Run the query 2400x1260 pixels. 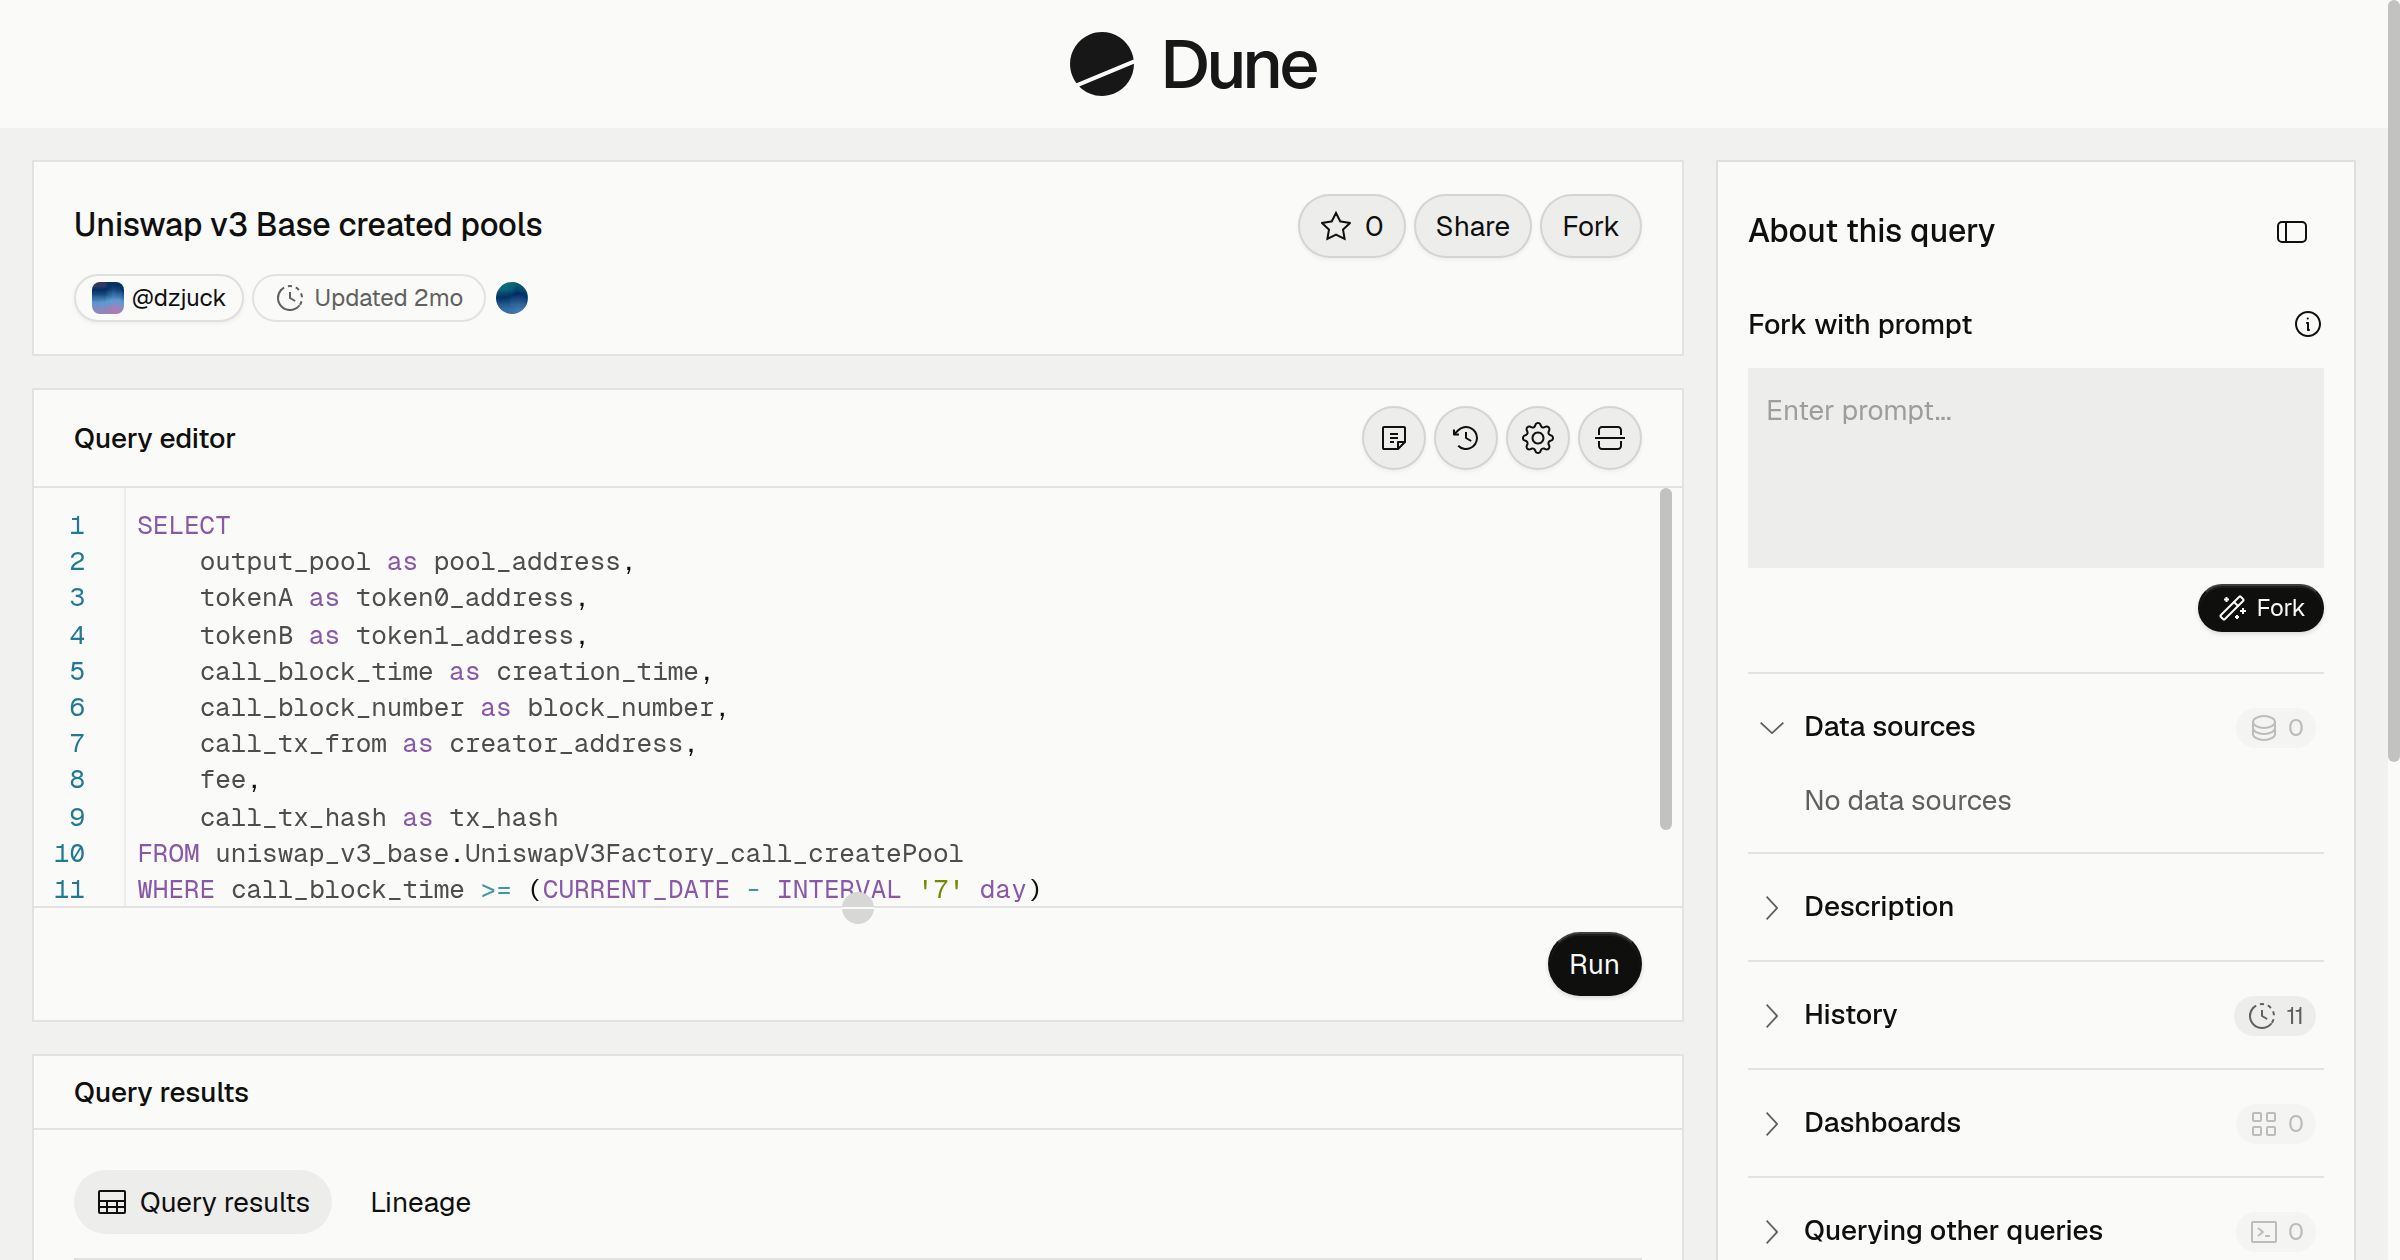pos(1594,964)
